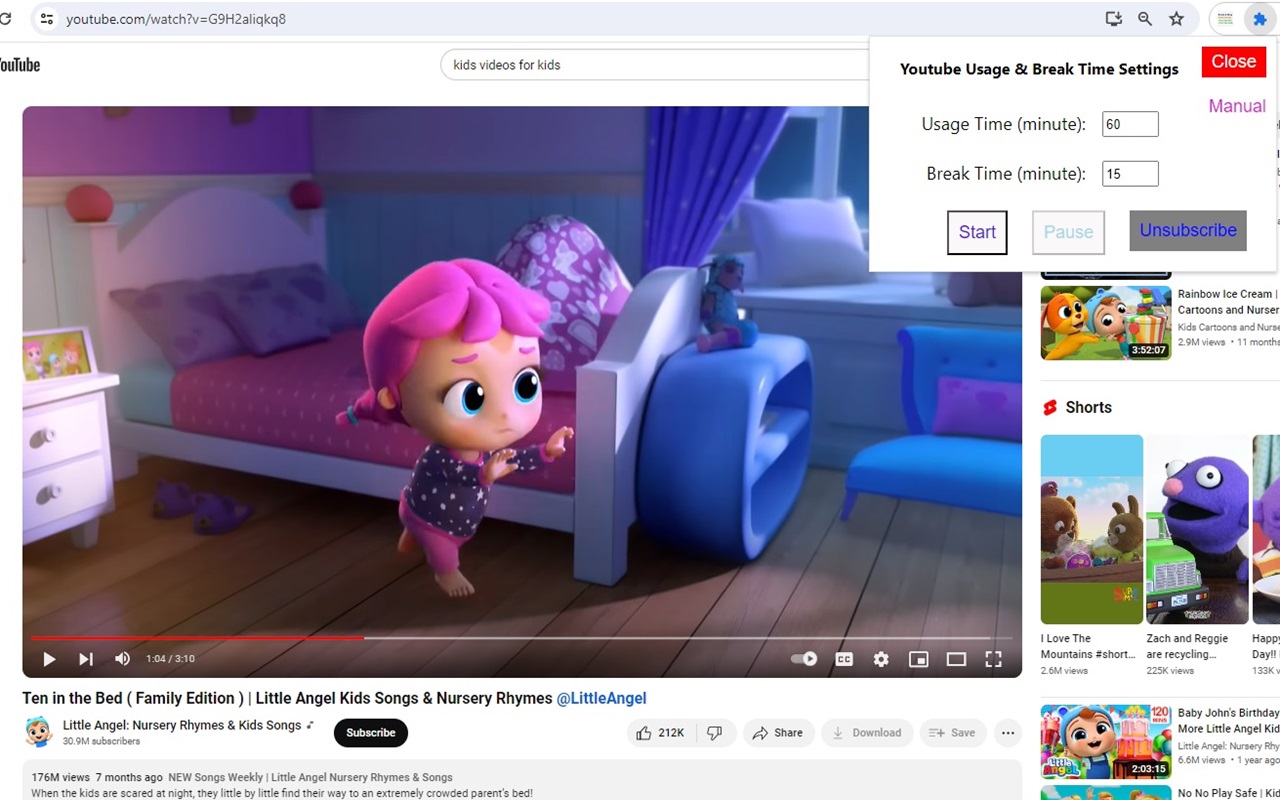Open Little Angel: Nursery Rhymes channel name
Viewport: 1280px width, 800px height.
(182, 725)
